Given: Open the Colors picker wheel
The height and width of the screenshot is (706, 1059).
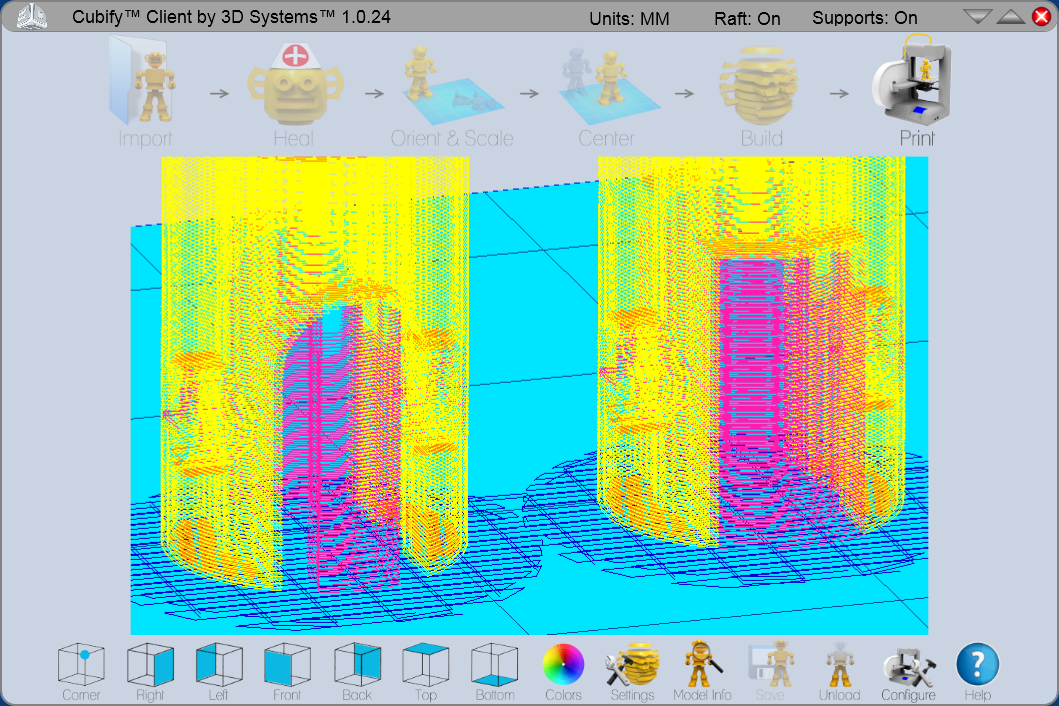Looking at the screenshot, I should click(x=563, y=665).
